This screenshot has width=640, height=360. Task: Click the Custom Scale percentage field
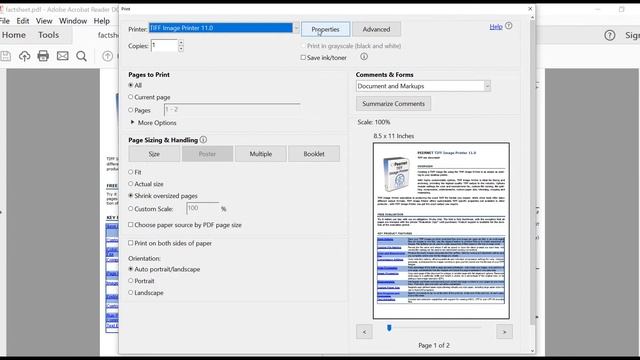tap(203, 208)
